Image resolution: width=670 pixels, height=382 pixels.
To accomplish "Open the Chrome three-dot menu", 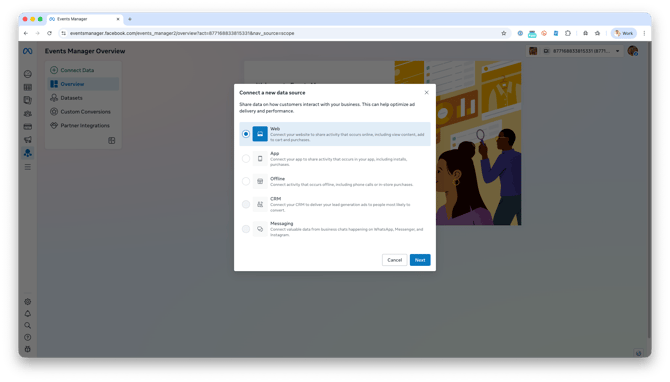I will pos(644,33).
